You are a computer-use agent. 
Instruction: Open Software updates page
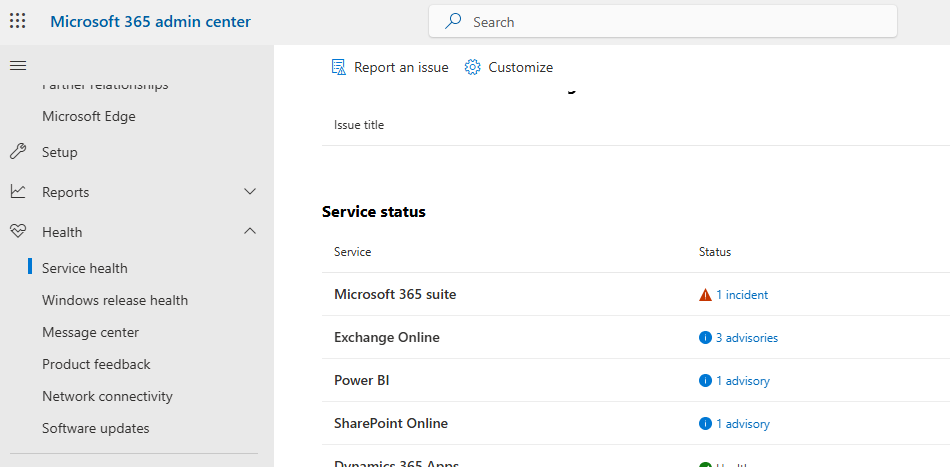[96, 429]
